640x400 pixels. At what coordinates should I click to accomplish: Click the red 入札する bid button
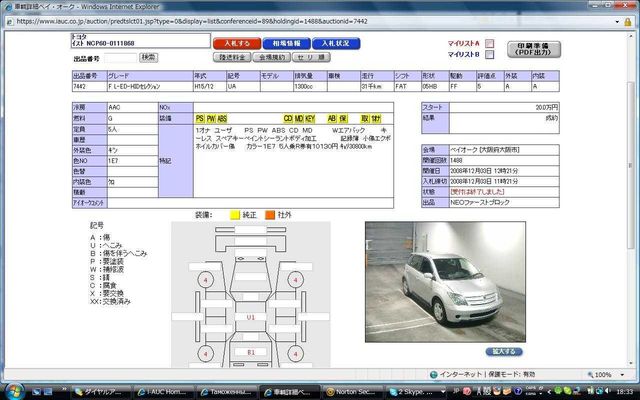(x=237, y=43)
